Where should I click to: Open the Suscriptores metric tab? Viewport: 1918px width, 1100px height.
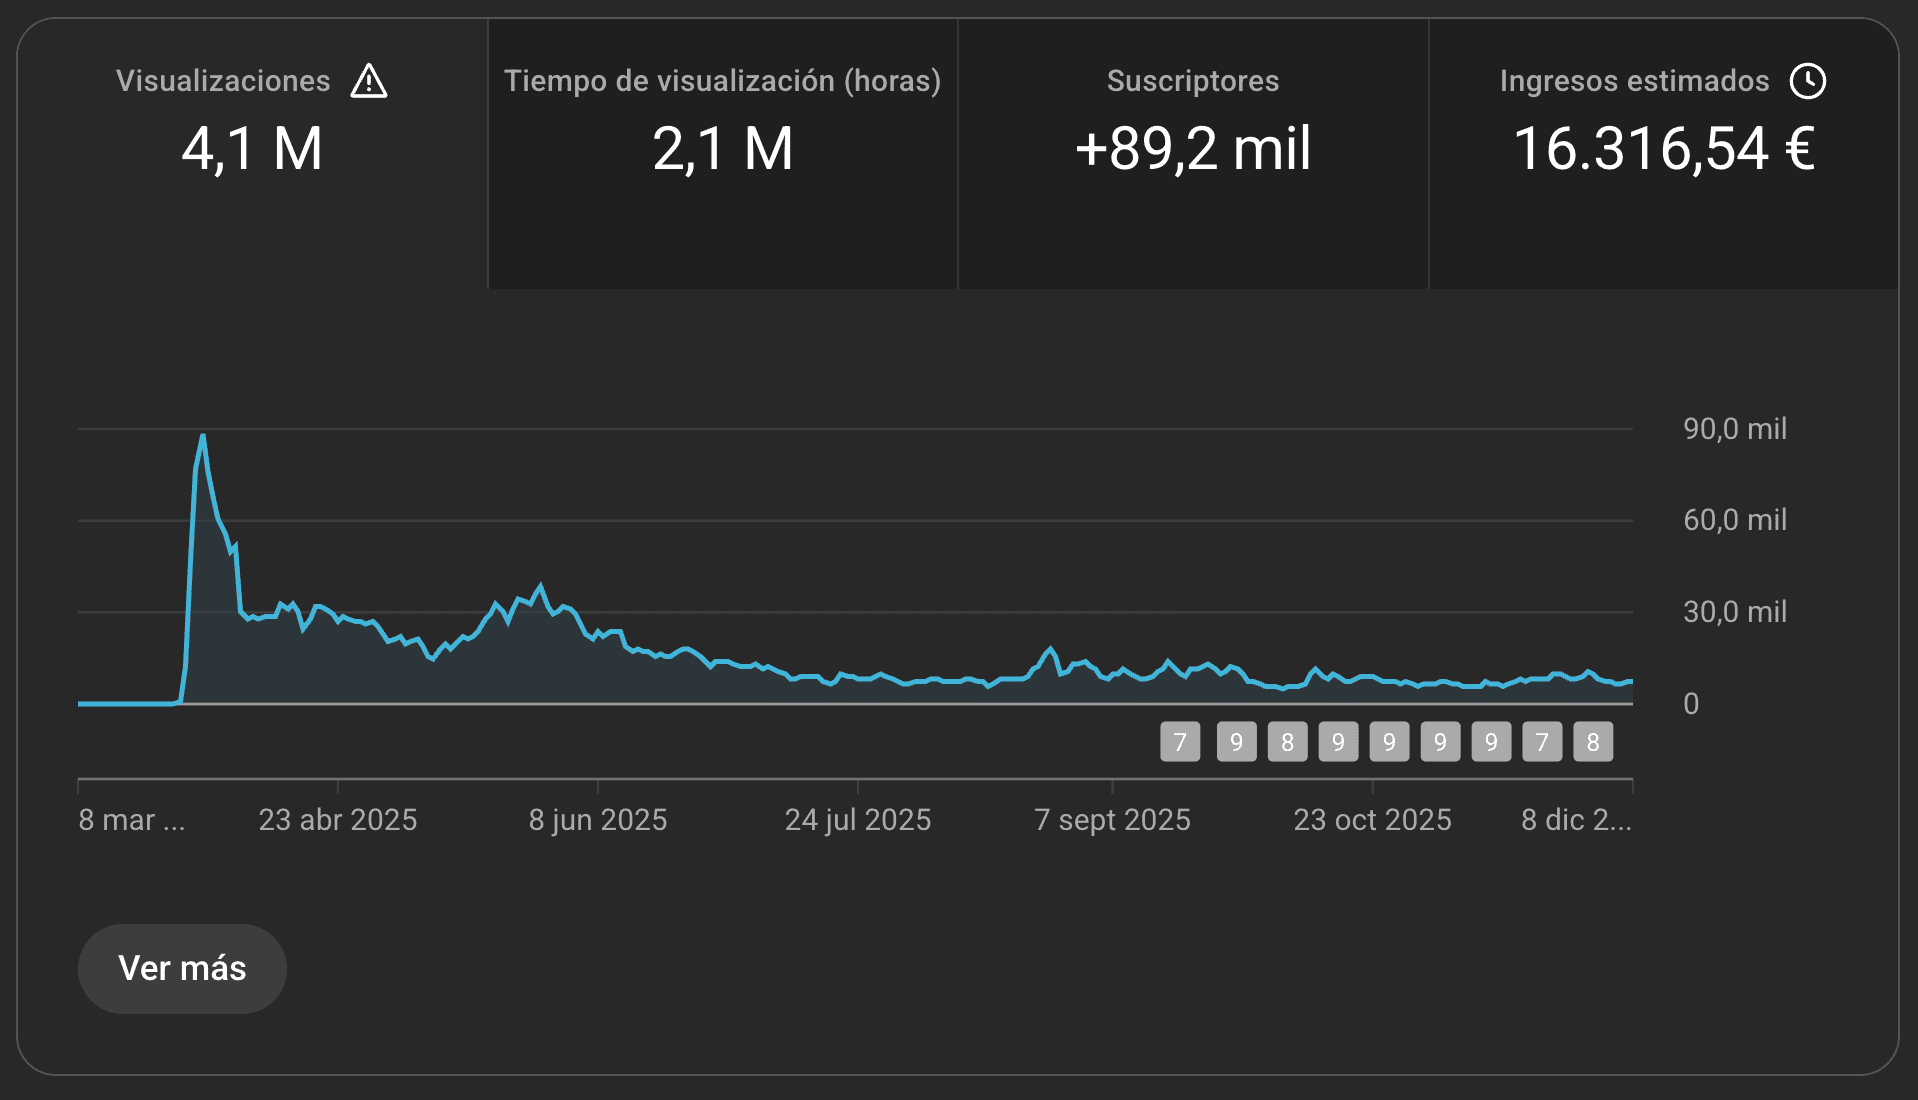tap(1192, 152)
